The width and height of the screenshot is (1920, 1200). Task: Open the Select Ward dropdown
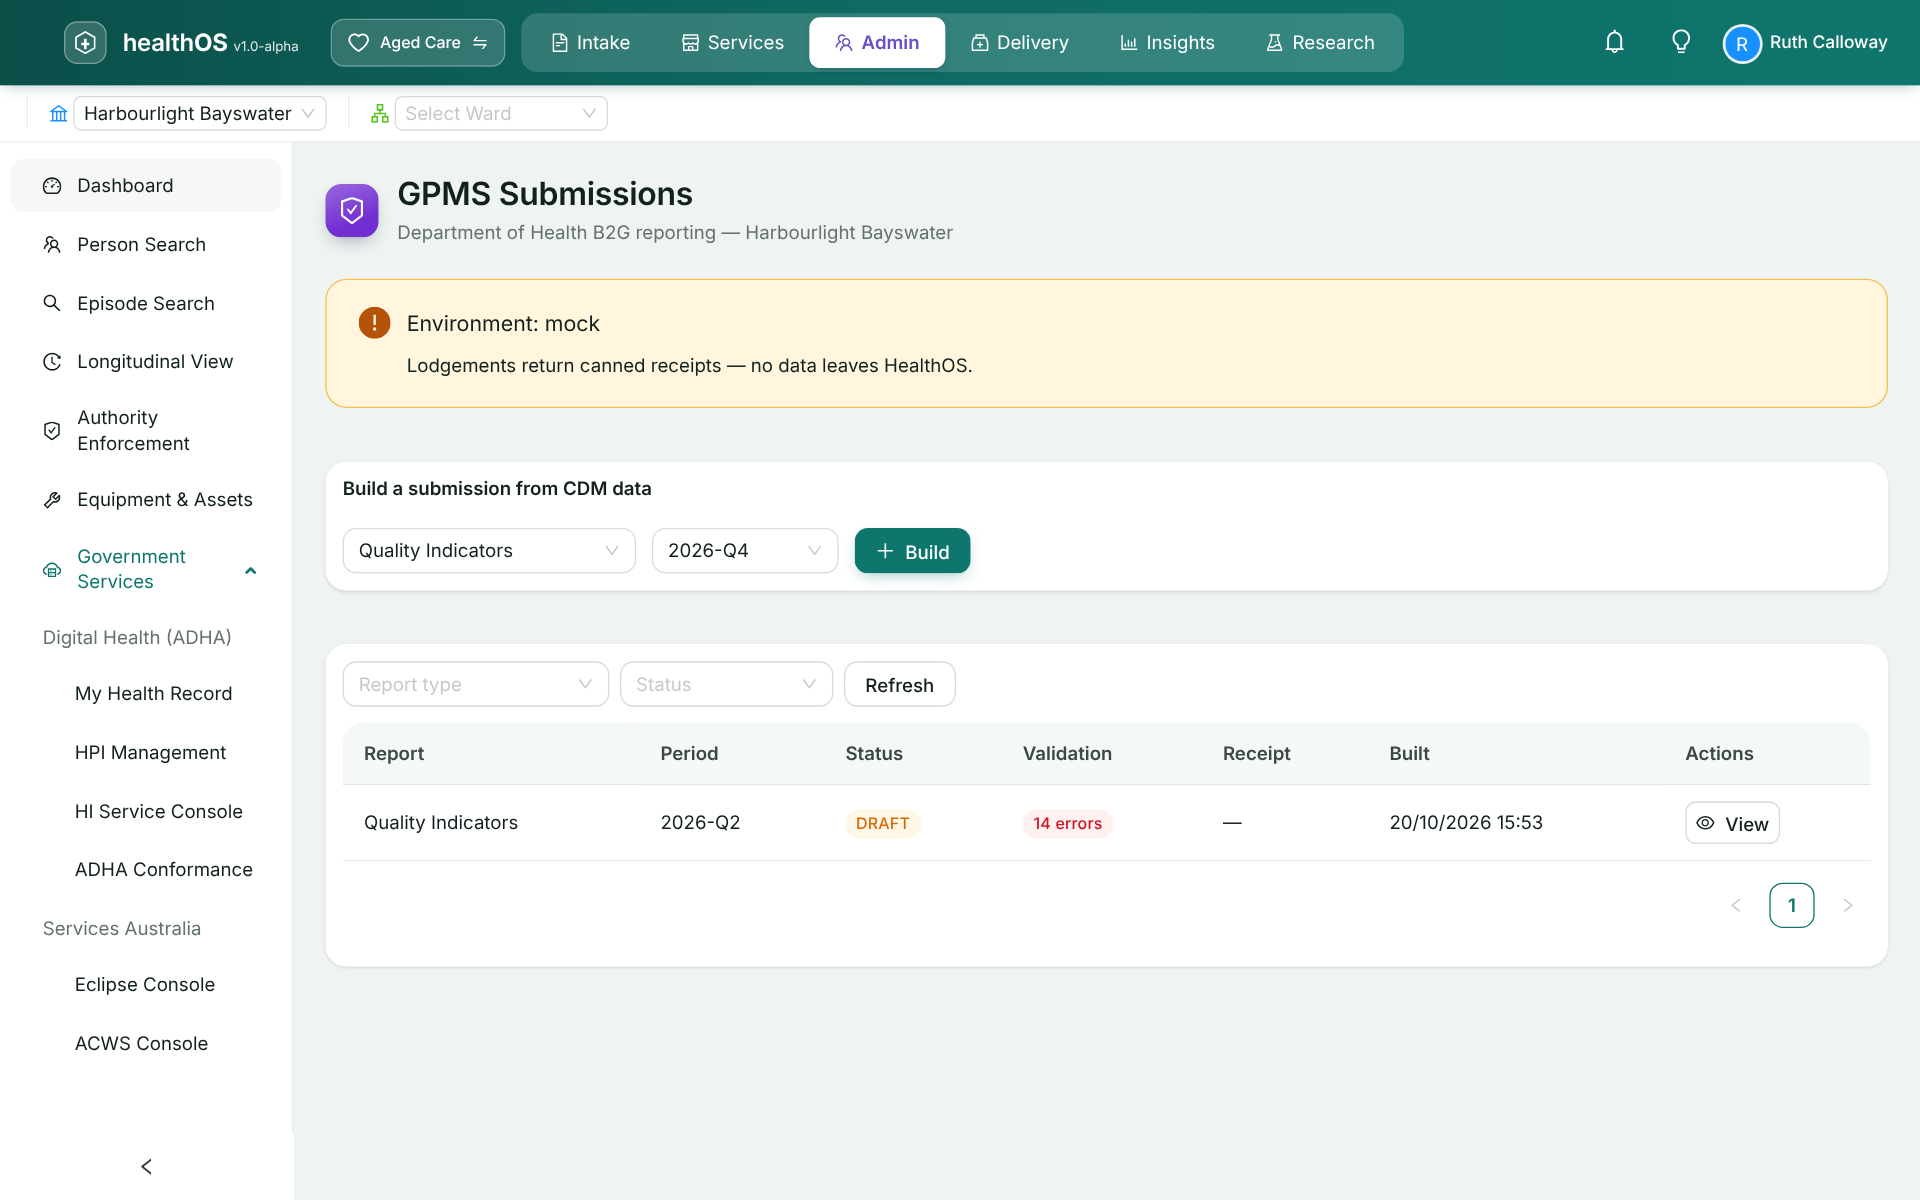[x=501, y=114]
